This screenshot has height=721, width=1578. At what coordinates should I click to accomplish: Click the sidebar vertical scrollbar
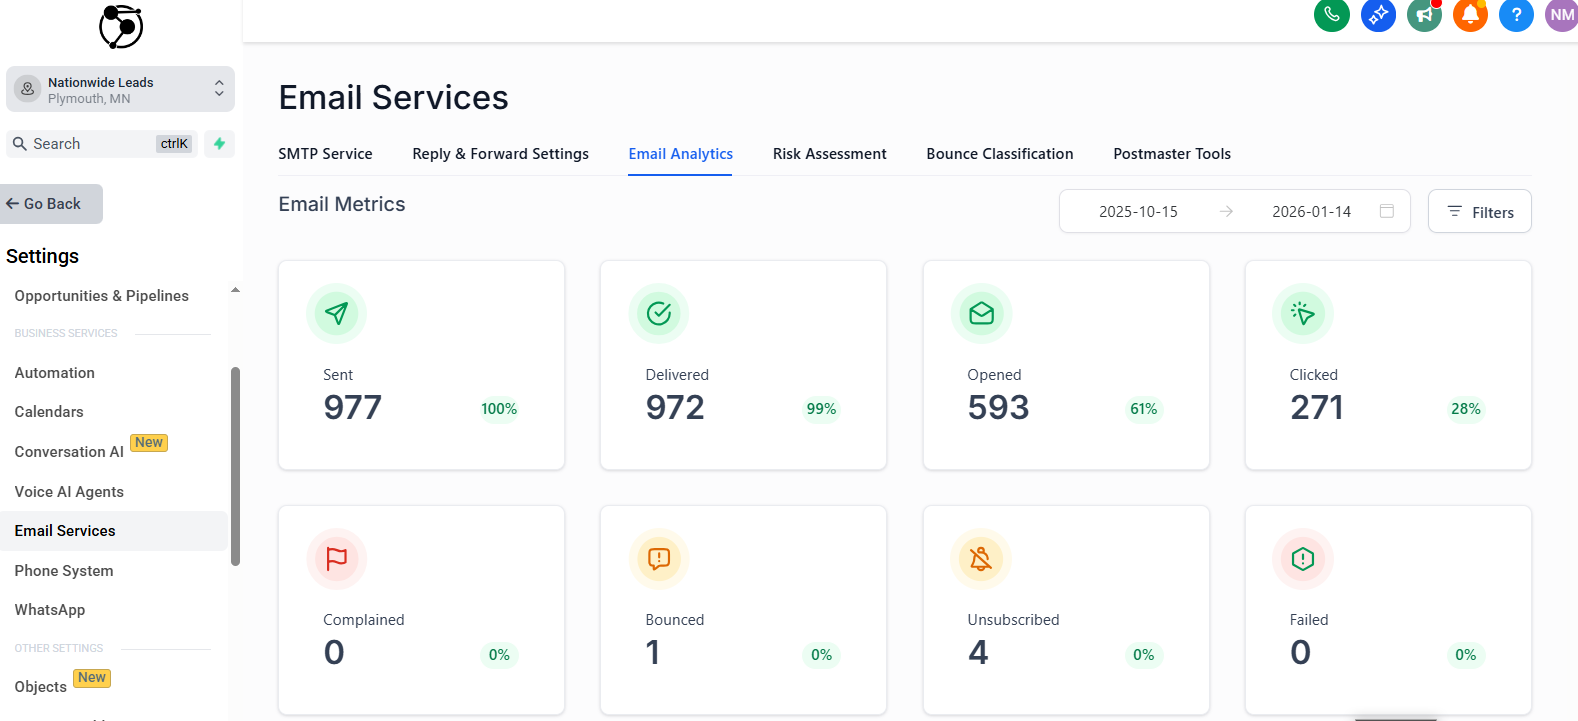(235, 465)
